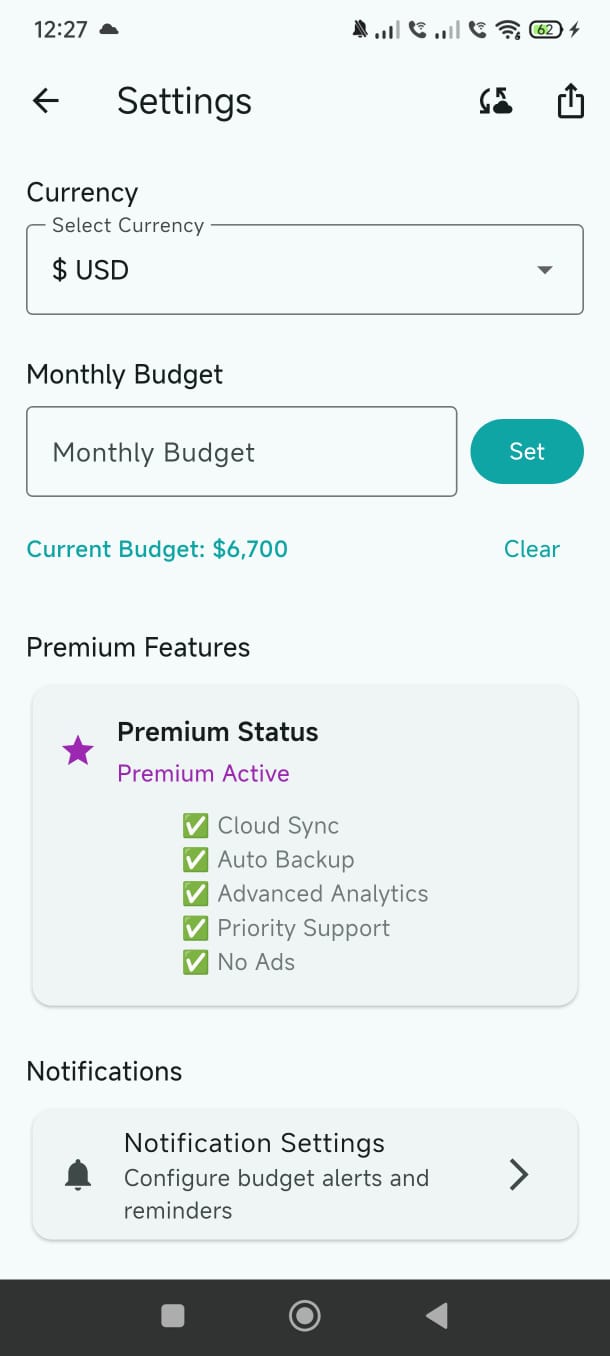This screenshot has height=1356, width=610.
Task: Clear the current budget
Action: [531, 549]
